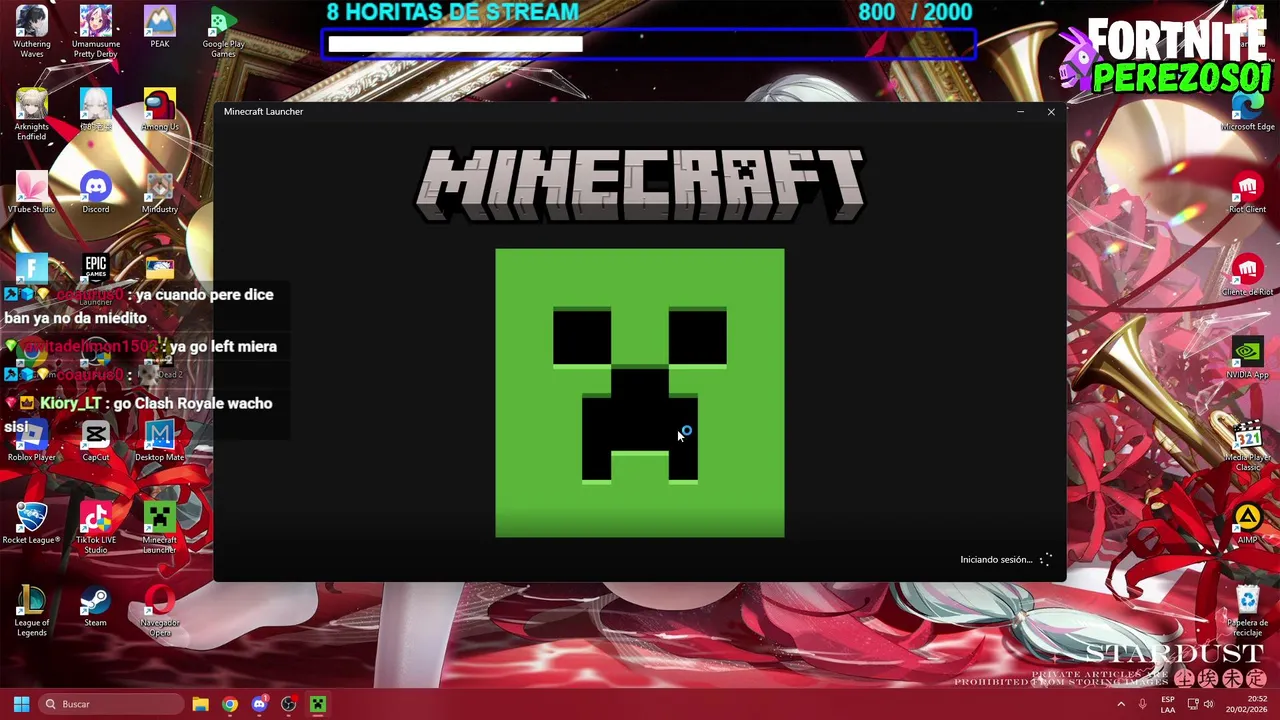Select Cliente de Riot desktop icon
Screen dimensions: 1280x720
click(x=1248, y=275)
